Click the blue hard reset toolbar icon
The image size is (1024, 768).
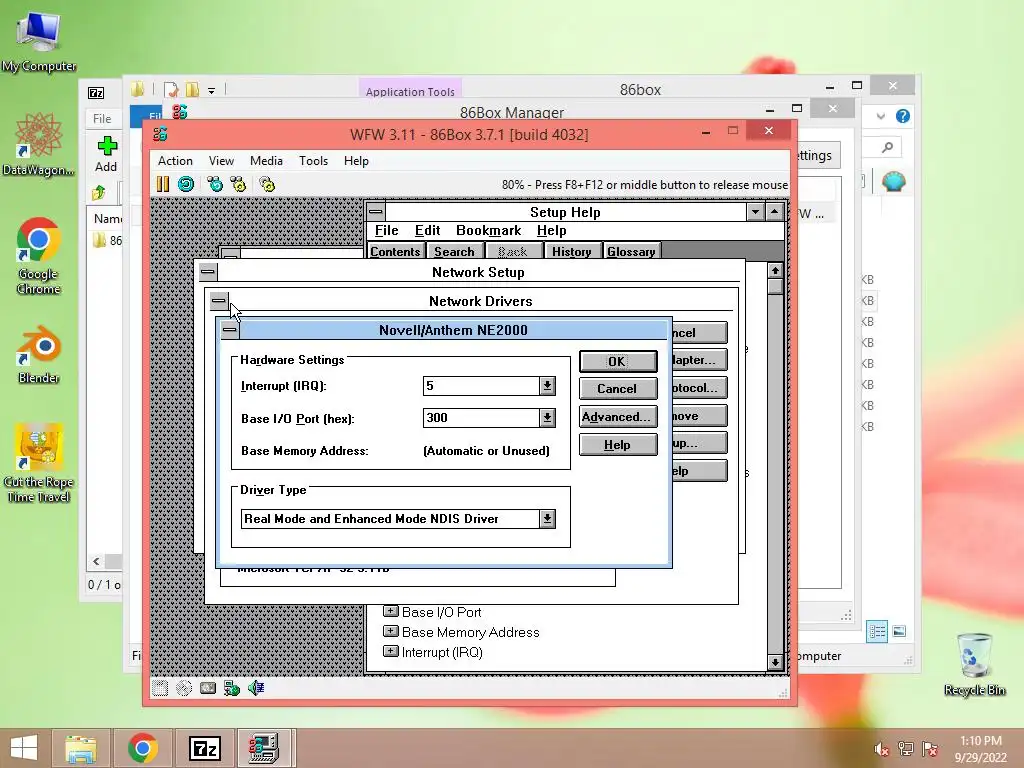pyautogui.click(x=186, y=184)
